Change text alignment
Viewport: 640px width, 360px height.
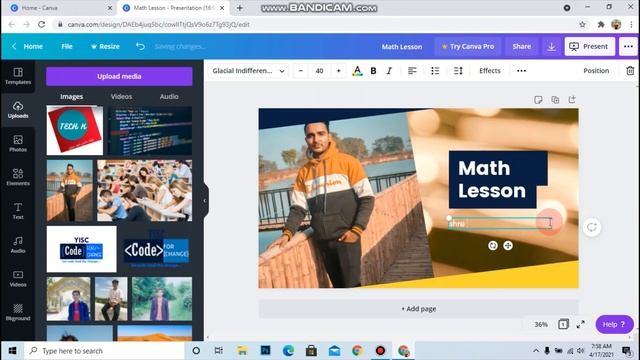pyautogui.click(x=412, y=71)
